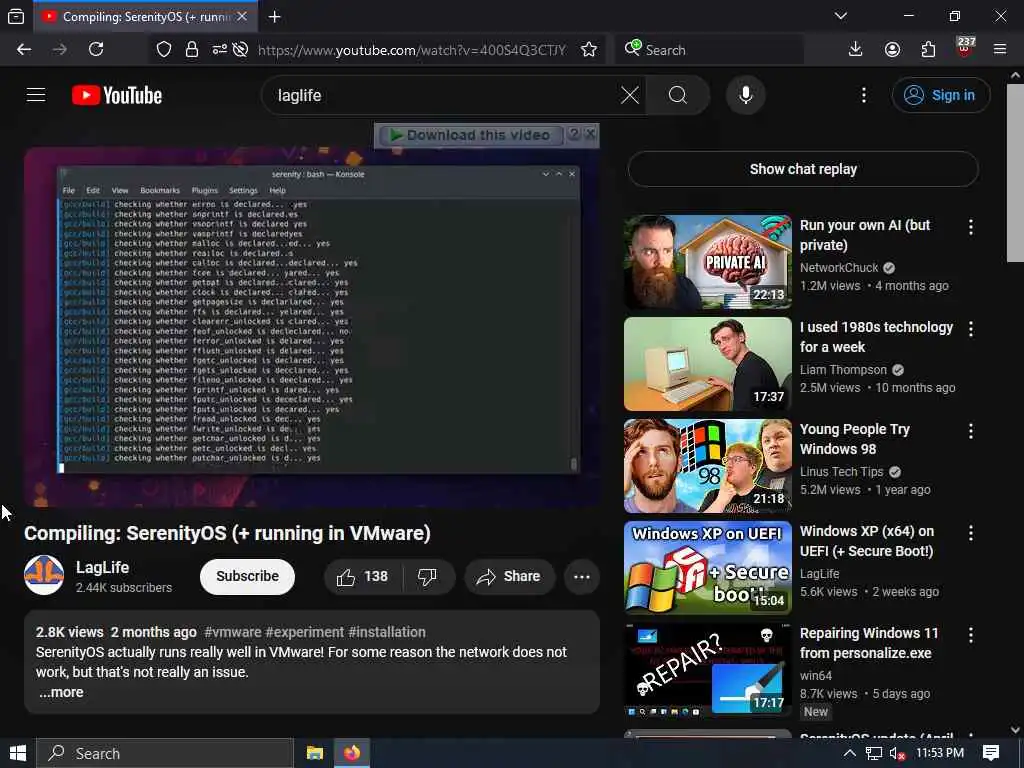Expand description with ...more
Screen dimensions: 1024x768
61,692
